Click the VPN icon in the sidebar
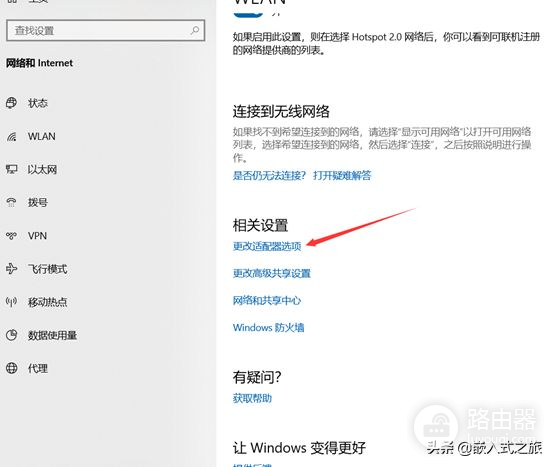Screen dimensions: 554x467 tap(11, 236)
